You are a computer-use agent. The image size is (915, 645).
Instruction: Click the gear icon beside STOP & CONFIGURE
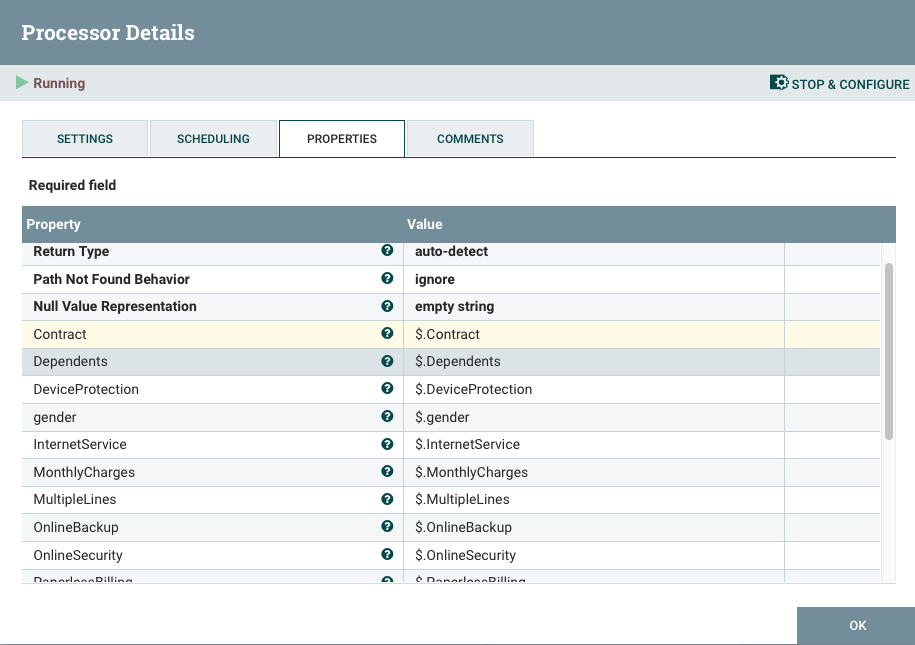[x=778, y=83]
